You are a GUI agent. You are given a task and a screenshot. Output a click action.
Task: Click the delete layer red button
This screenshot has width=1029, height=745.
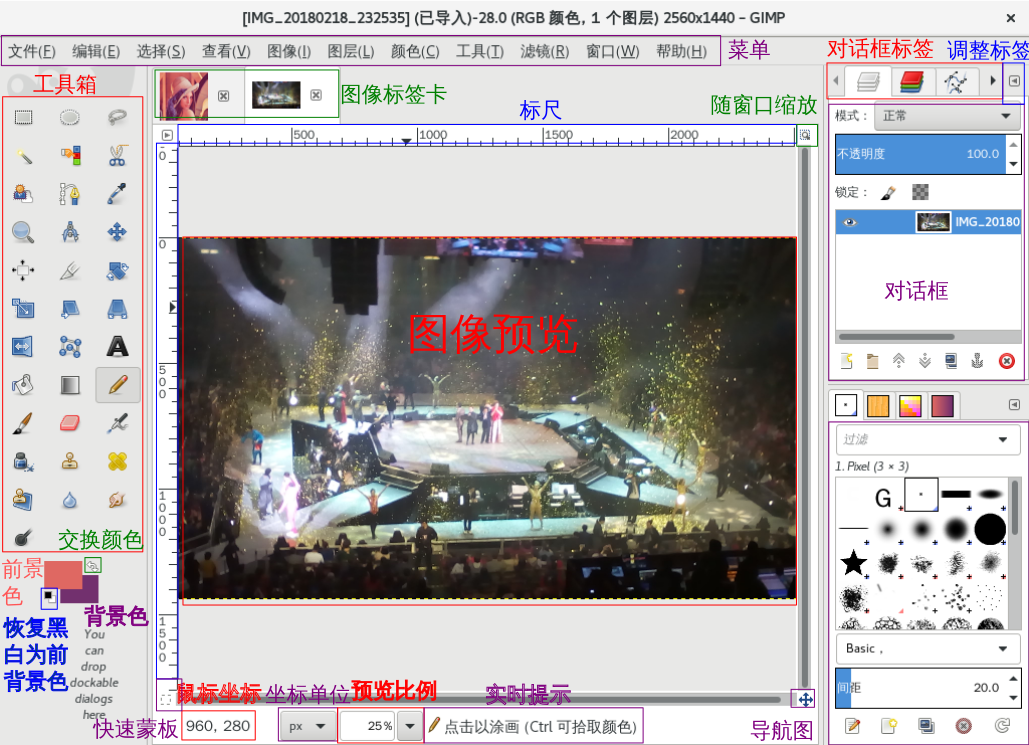coord(1006,361)
